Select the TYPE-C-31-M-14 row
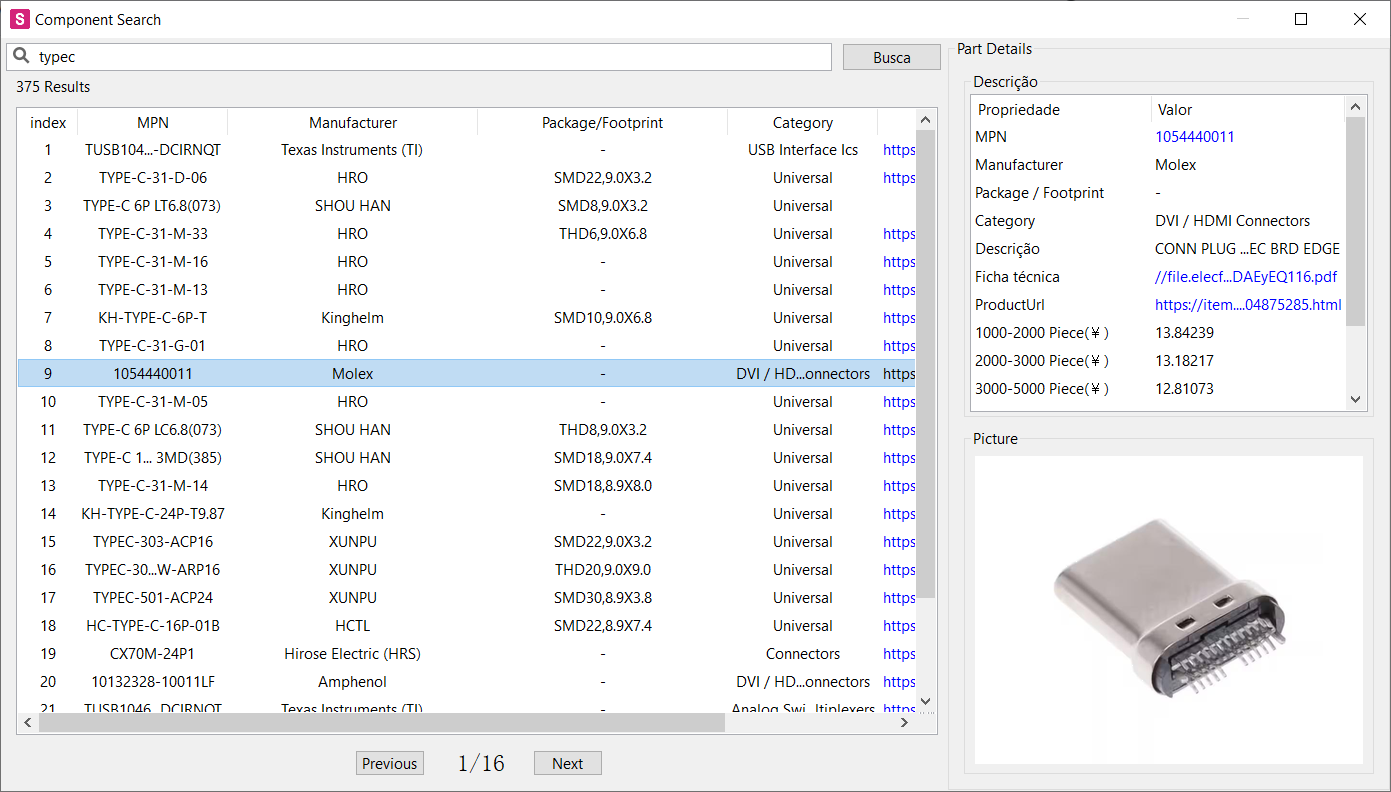Image resolution: width=1391 pixels, height=792 pixels. [466, 486]
